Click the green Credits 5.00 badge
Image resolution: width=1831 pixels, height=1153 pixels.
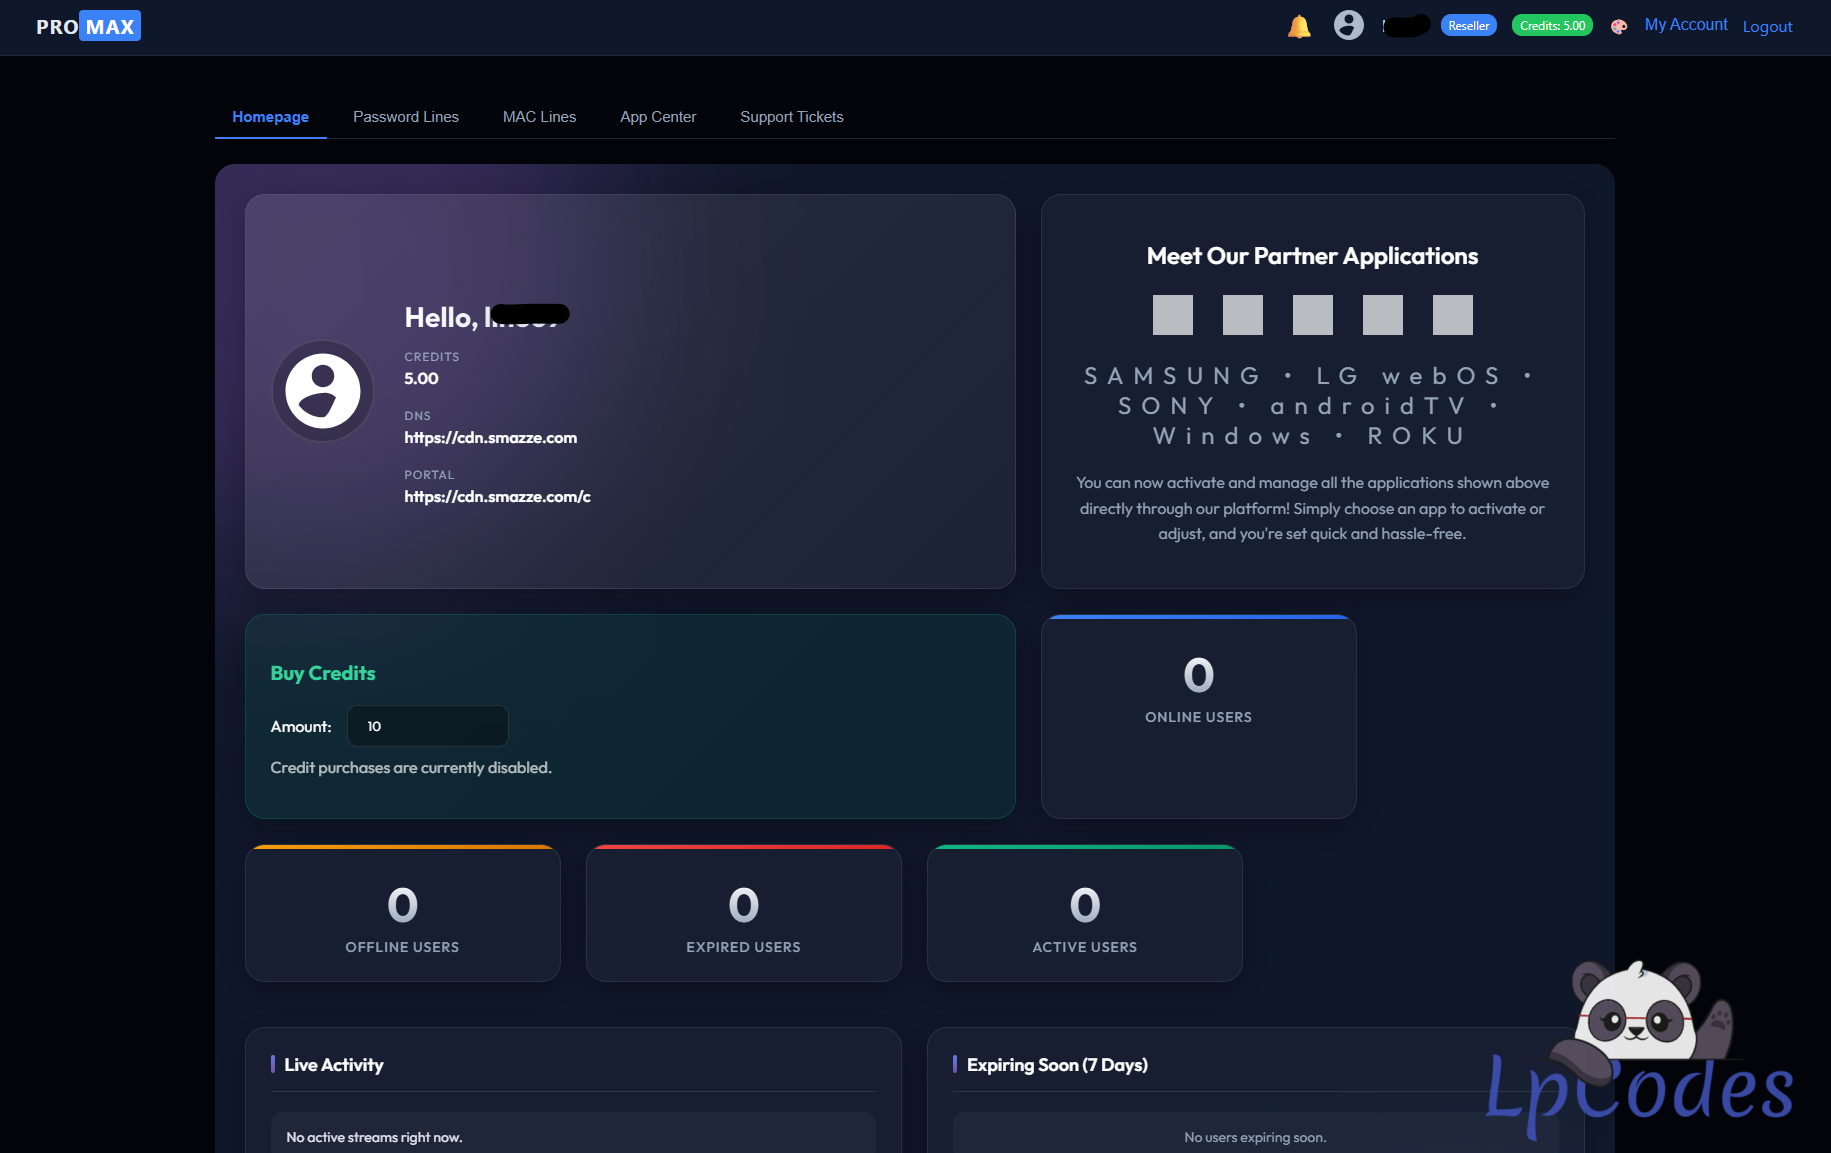[x=1552, y=26]
